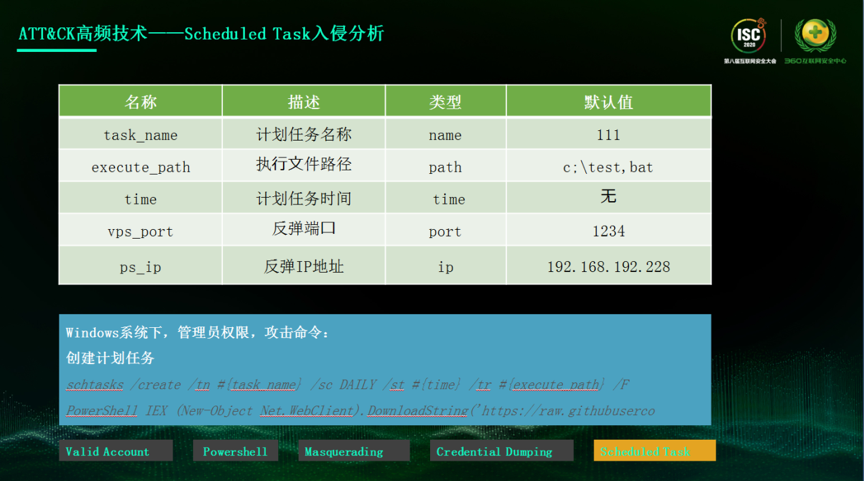Click the ISC 2020 conference logo

point(749,41)
